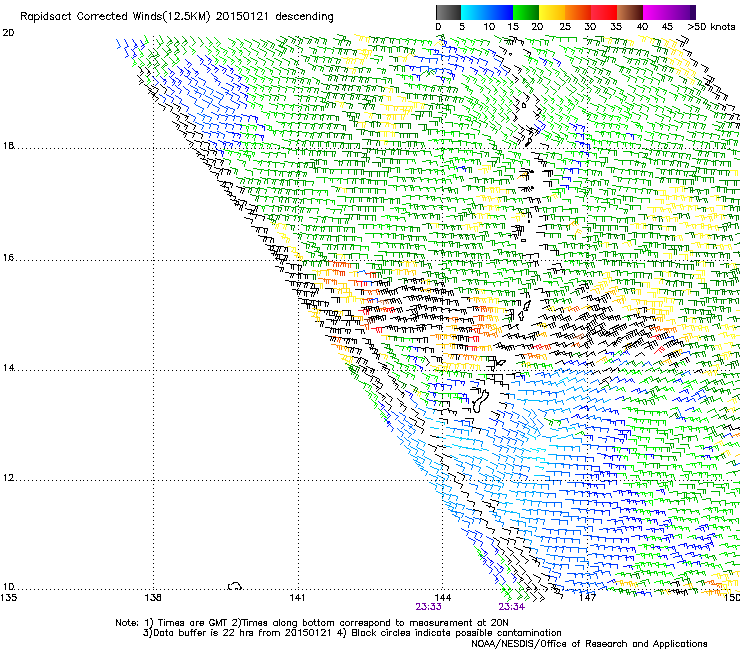Click the magenta 40-45 knots legend swatch

point(656,12)
